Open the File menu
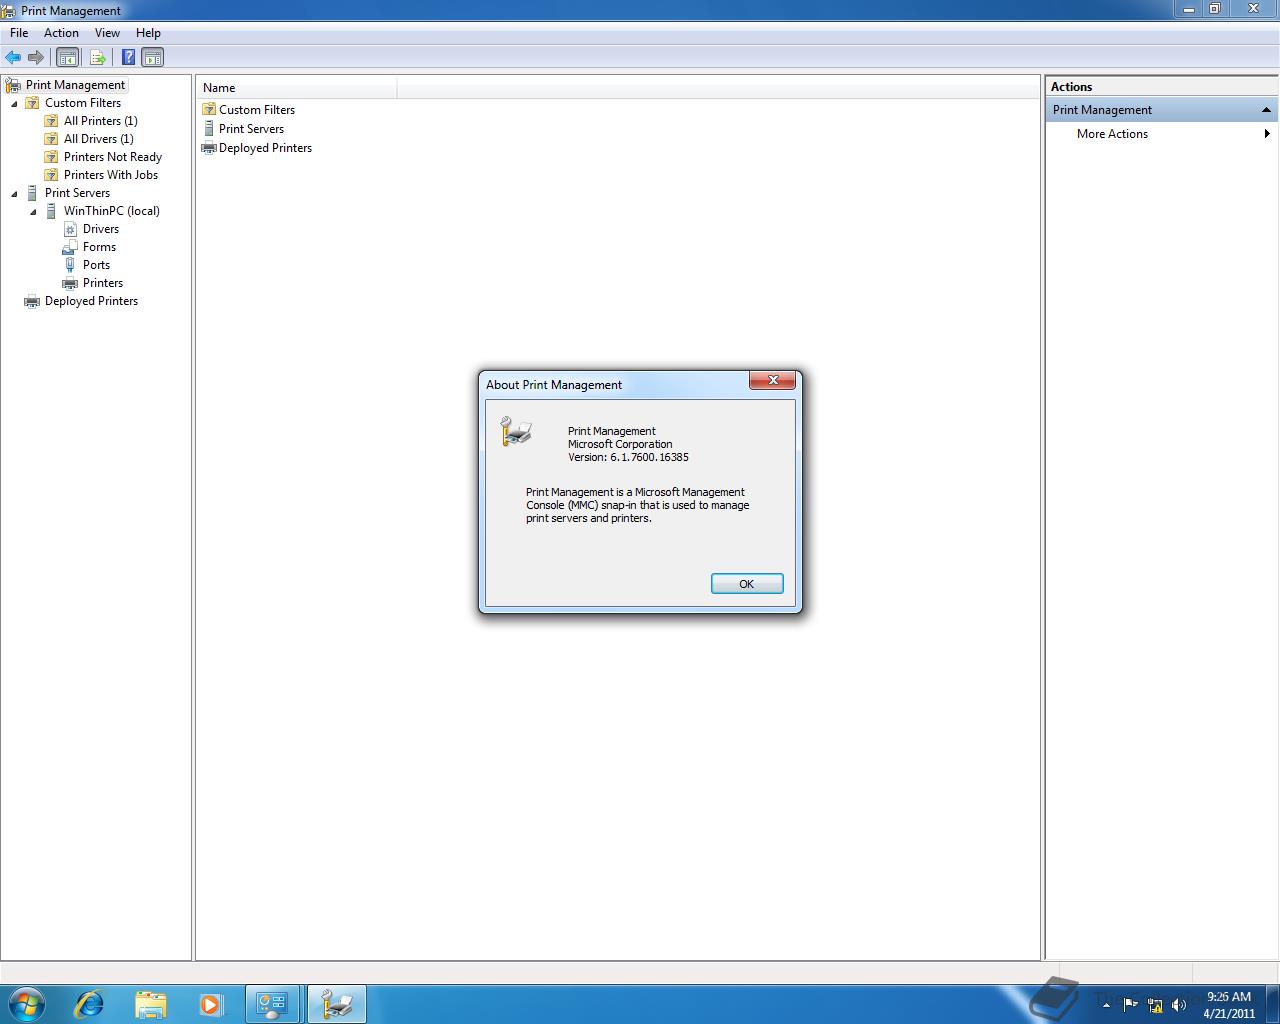 point(19,33)
